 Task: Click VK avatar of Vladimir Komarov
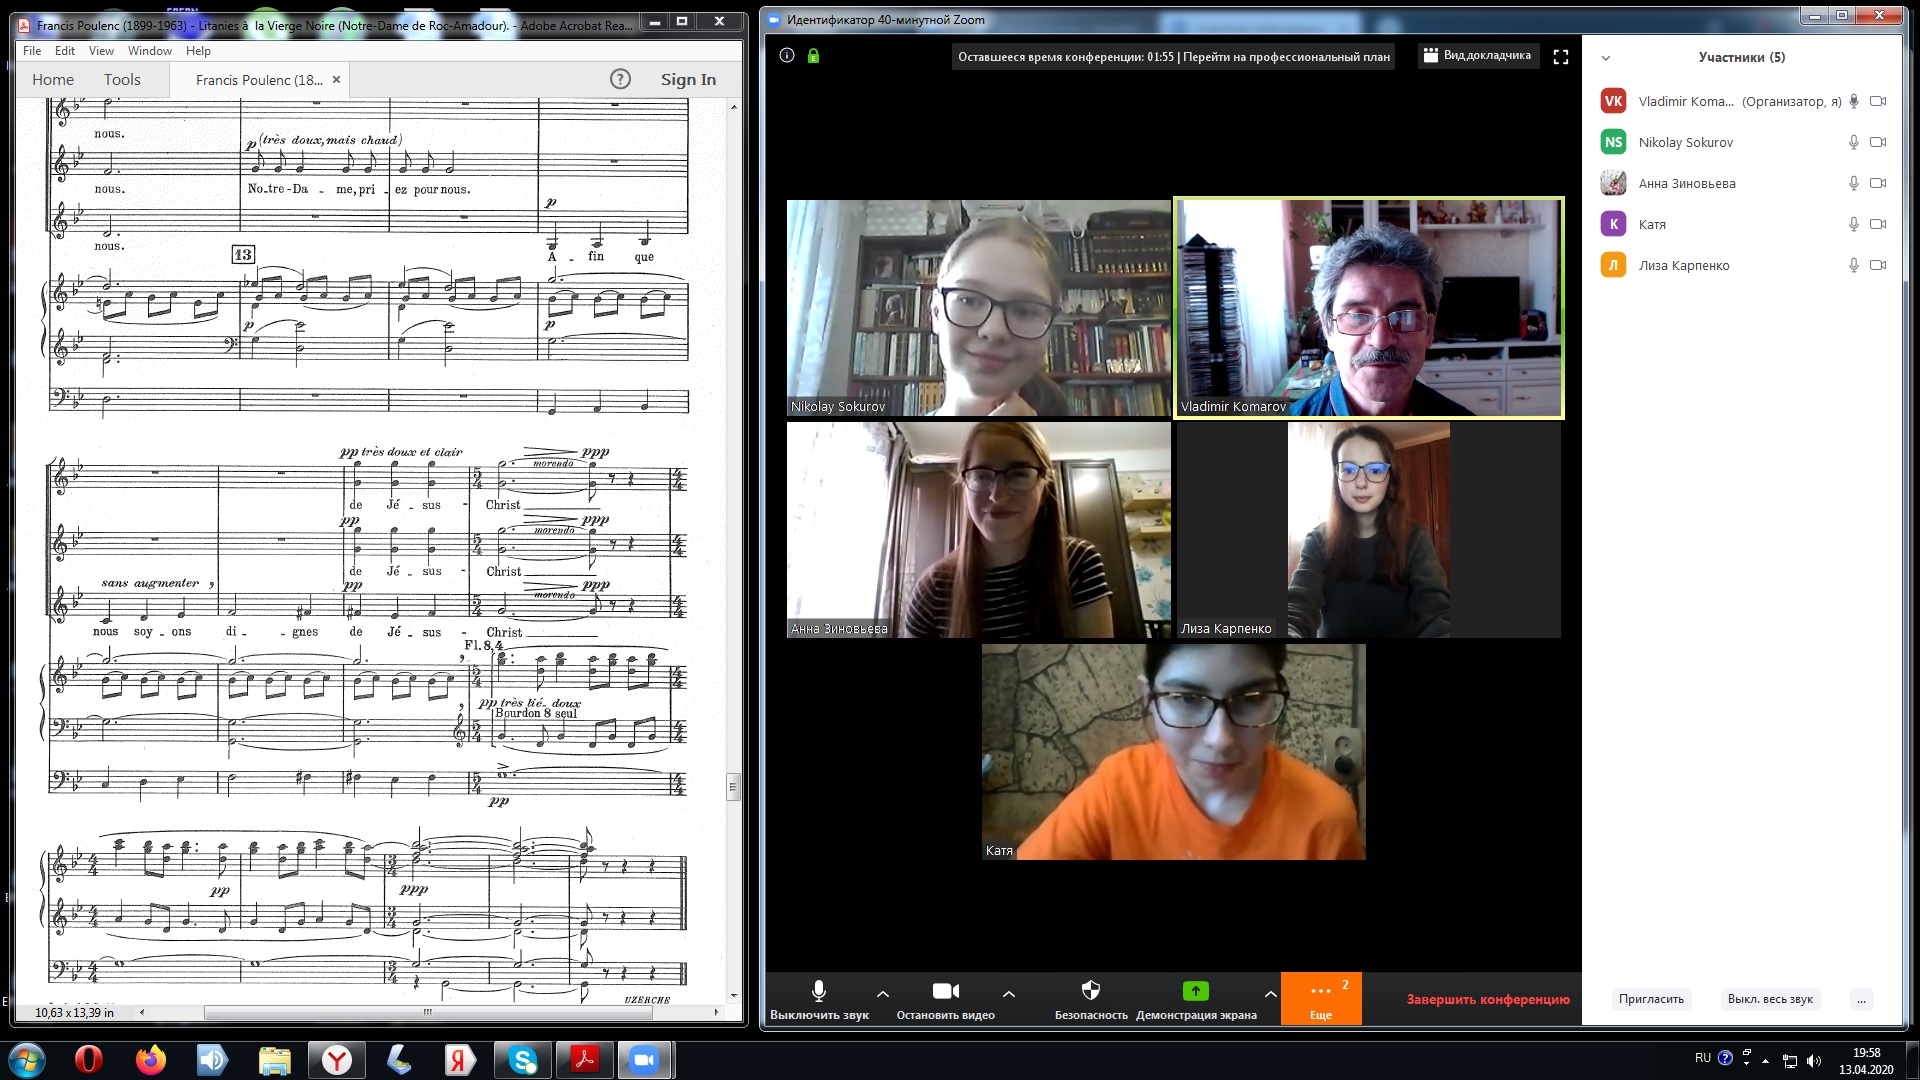pos(1613,101)
